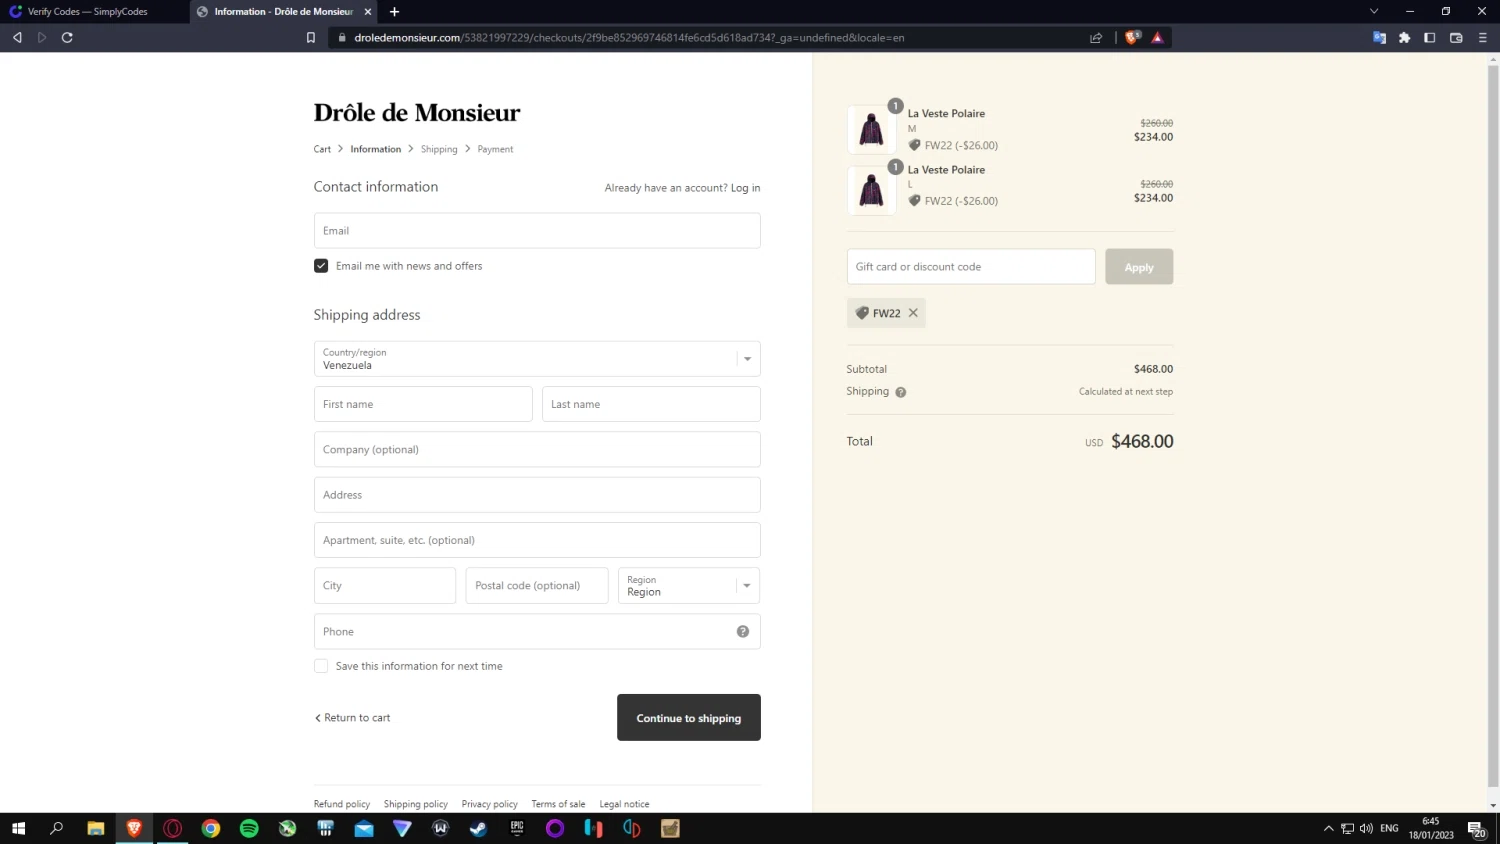
Task: Open Epic Games Launcher from taskbar
Action: point(517,828)
